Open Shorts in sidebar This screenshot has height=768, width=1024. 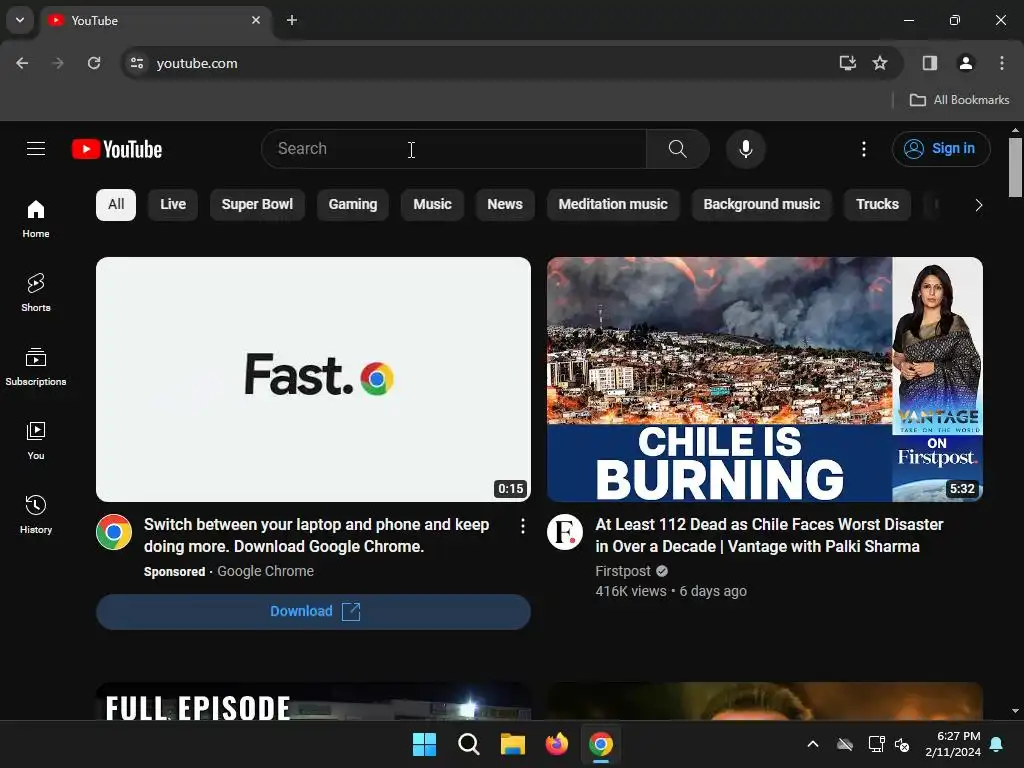tap(36, 293)
